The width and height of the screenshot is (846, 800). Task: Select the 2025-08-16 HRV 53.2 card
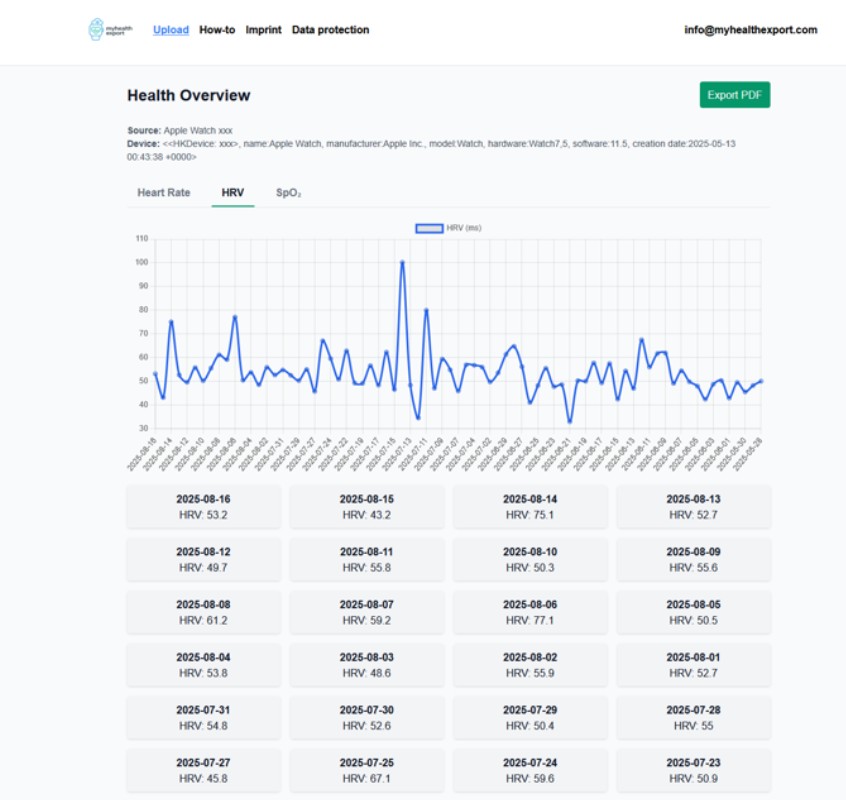tap(204, 506)
